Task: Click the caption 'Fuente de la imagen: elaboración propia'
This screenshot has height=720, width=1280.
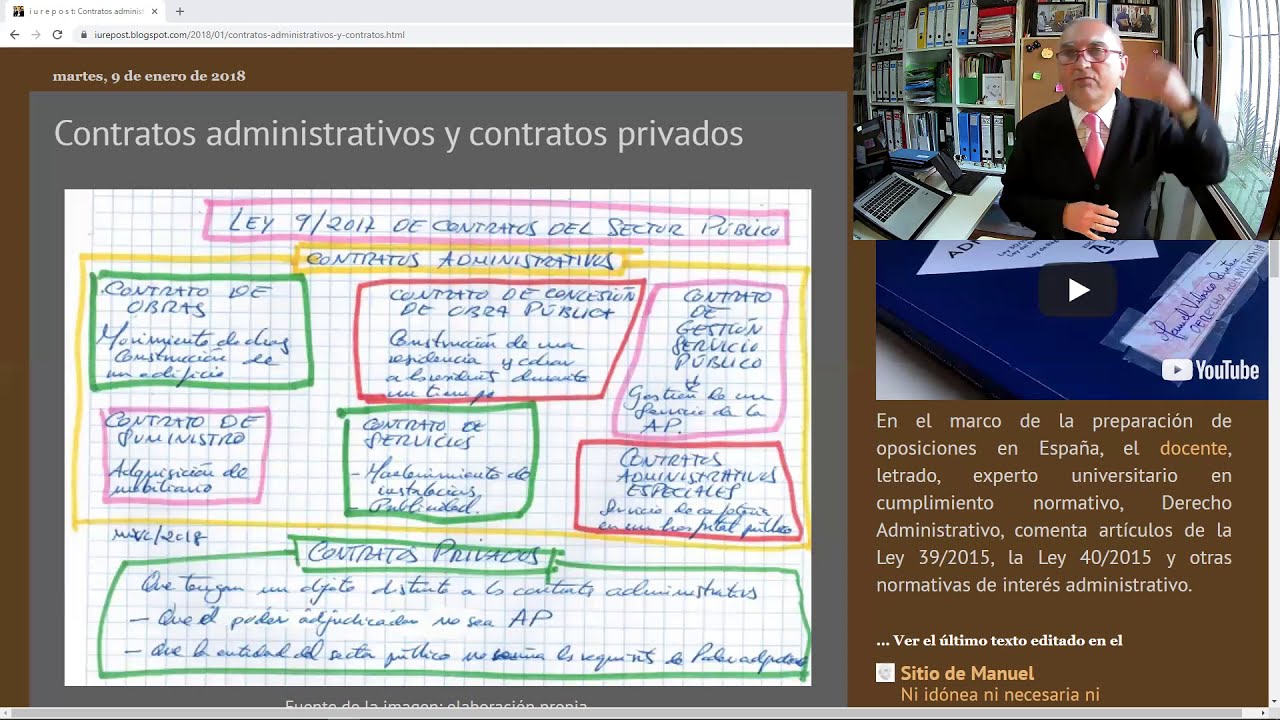Action: tap(436, 705)
